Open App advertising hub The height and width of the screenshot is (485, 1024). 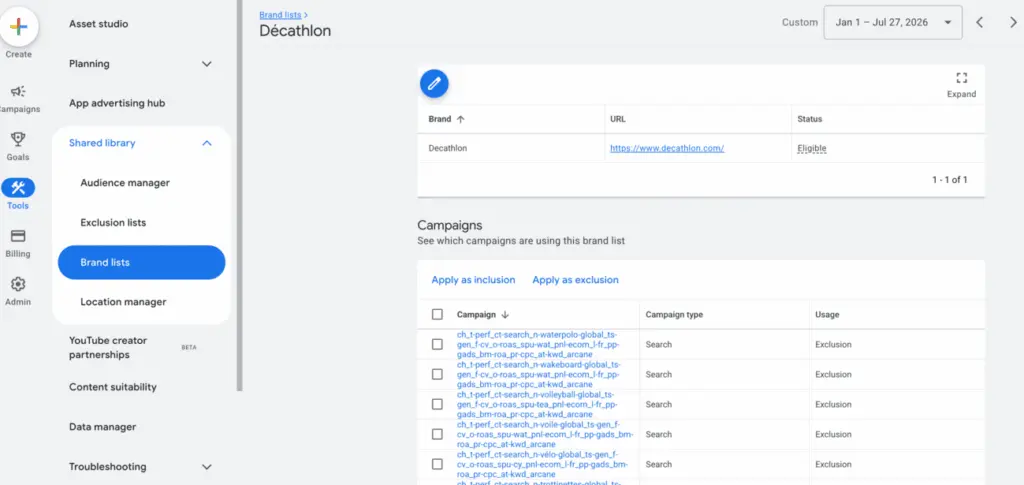117,103
